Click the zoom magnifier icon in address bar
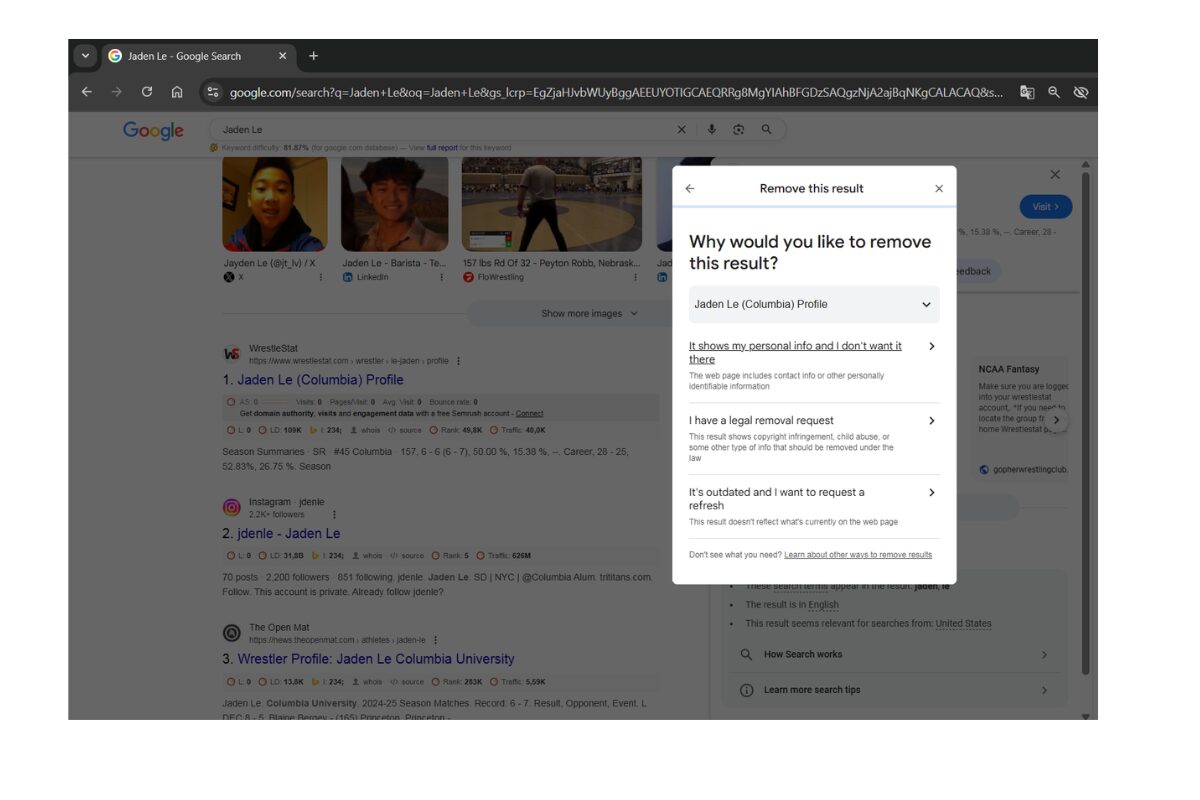The width and height of the screenshot is (1200, 800). (1054, 92)
